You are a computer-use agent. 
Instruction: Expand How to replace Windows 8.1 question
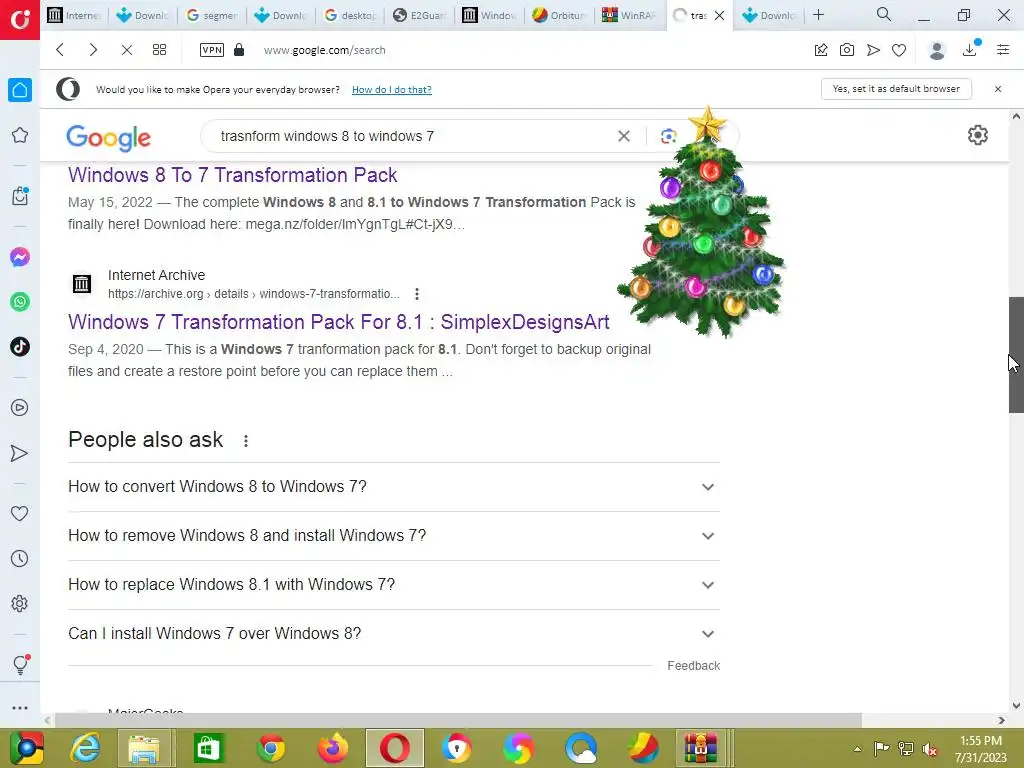point(394,584)
